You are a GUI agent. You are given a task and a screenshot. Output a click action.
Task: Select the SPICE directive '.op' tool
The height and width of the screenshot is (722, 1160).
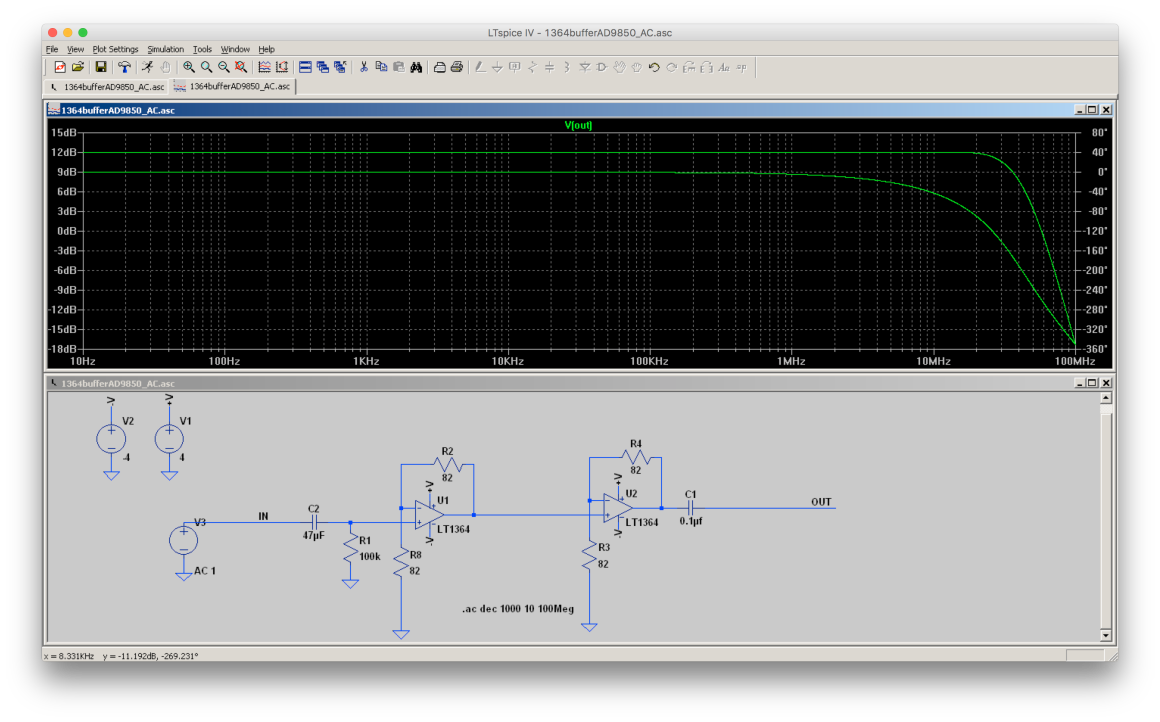click(x=742, y=67)
